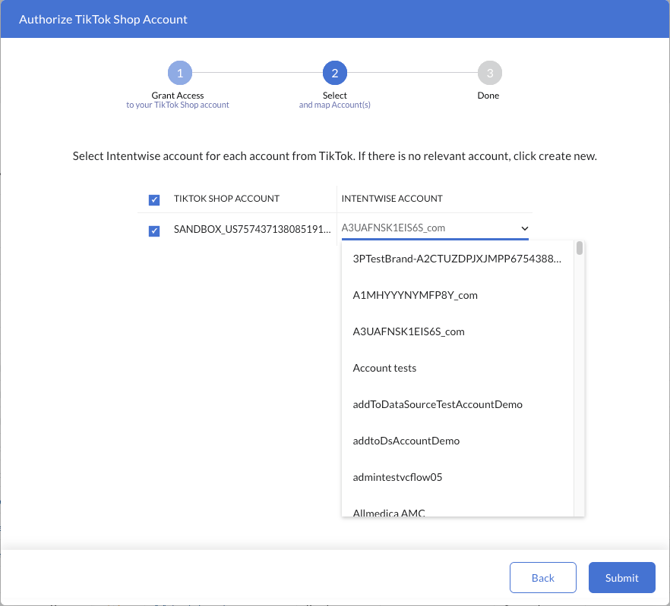This screenshot has width=670, height=606.
Task: Click the Grant Access step label
Action: coord(178,95)
